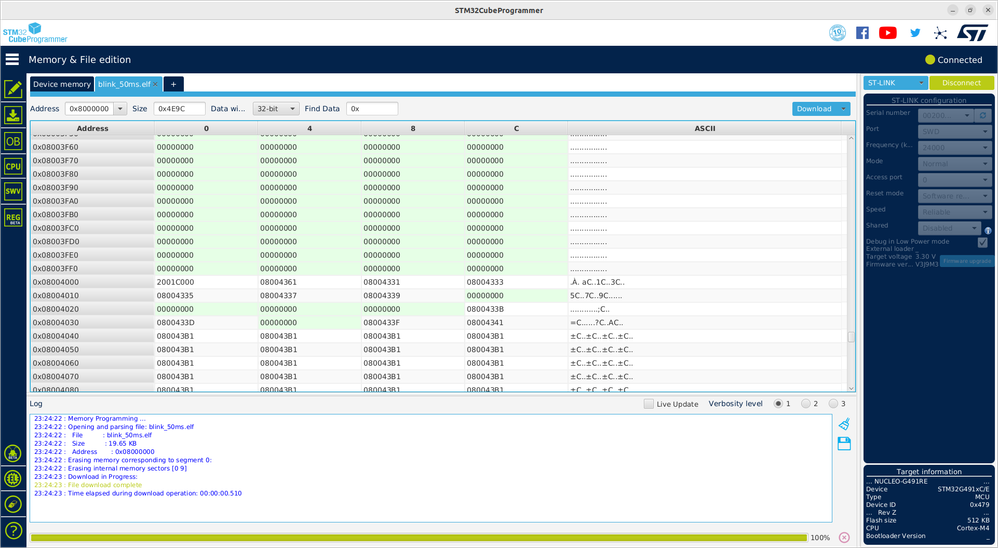This screenshot has height=548, width=998.
Task: Click the Download button
Action: [814, 109]
